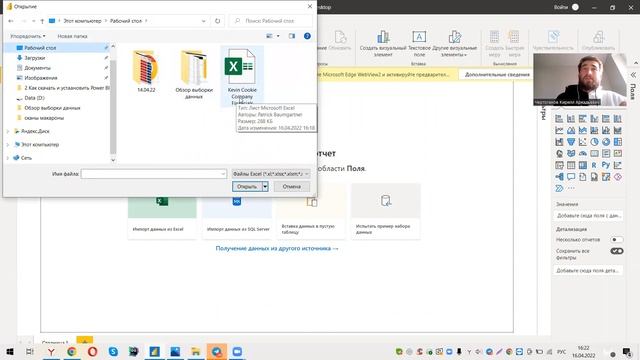Click Новая папка in the dialog toolbar
Image resolution: width=640 pixels, height=360 pixels.
click(x=72, y=36)
